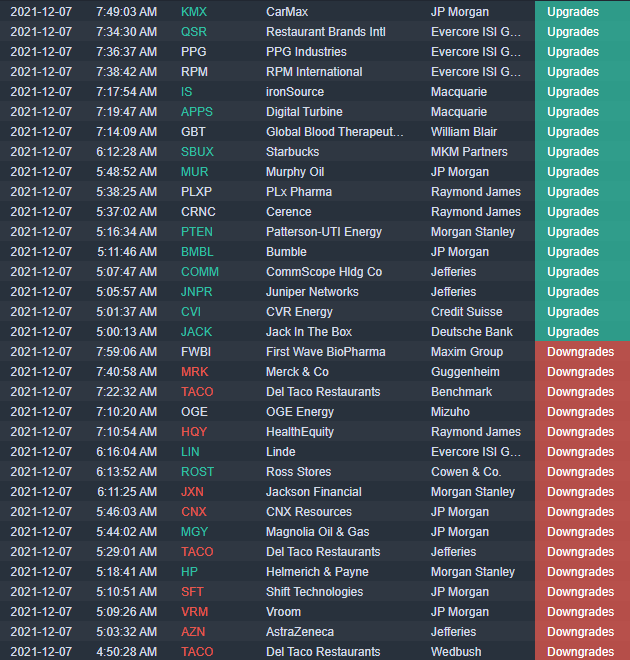Image resolution: width=630 pixels, height=660 pixels.
Task: Select the red MRK ticker symbol
Action: pos(195,372)
